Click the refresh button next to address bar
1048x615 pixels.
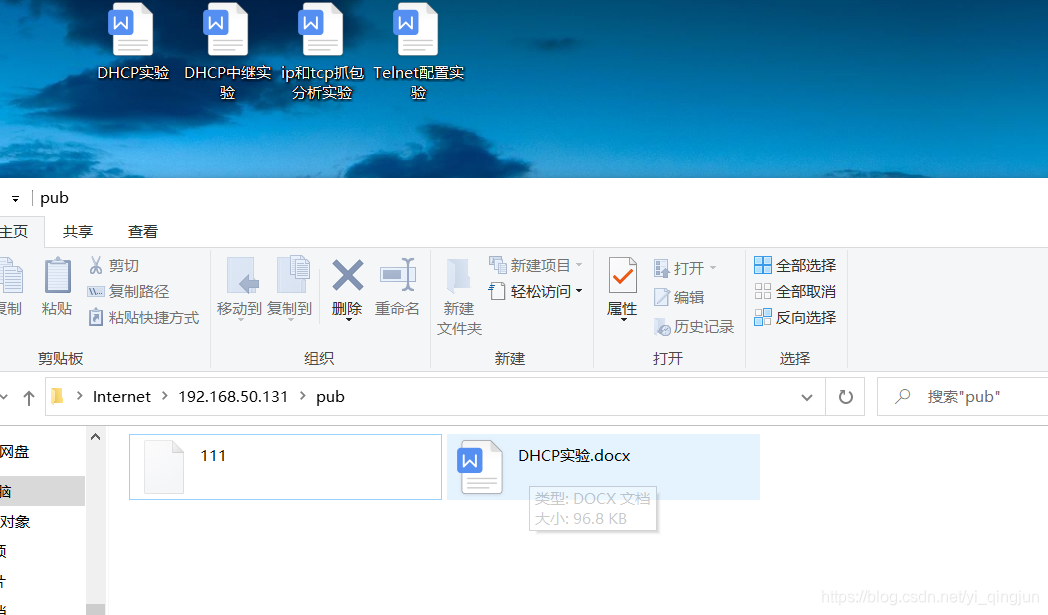coord(844,396)
